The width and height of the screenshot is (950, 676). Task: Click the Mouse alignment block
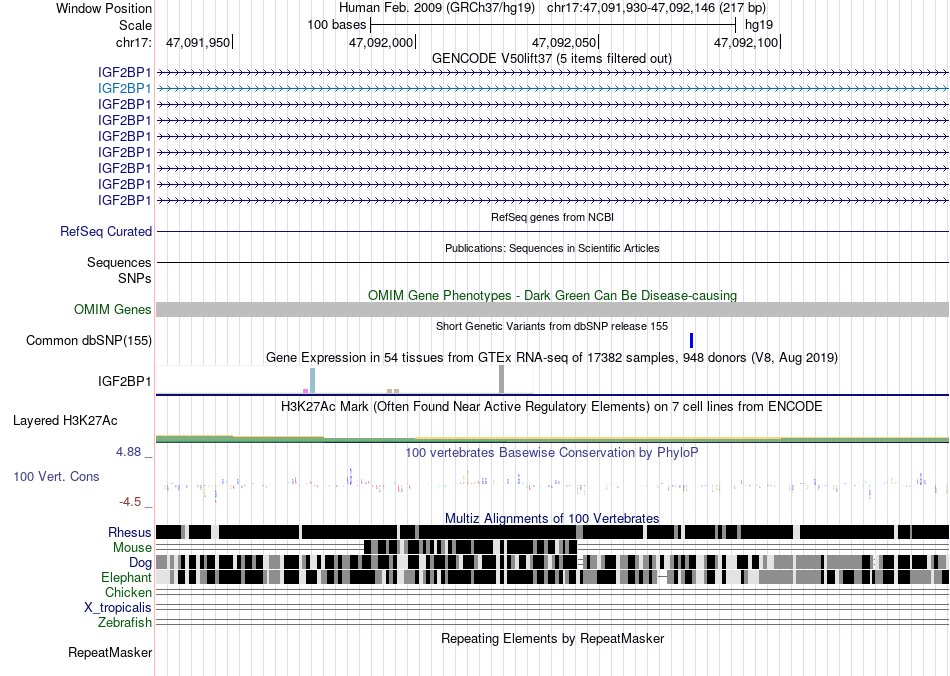(x=471, y=547)
